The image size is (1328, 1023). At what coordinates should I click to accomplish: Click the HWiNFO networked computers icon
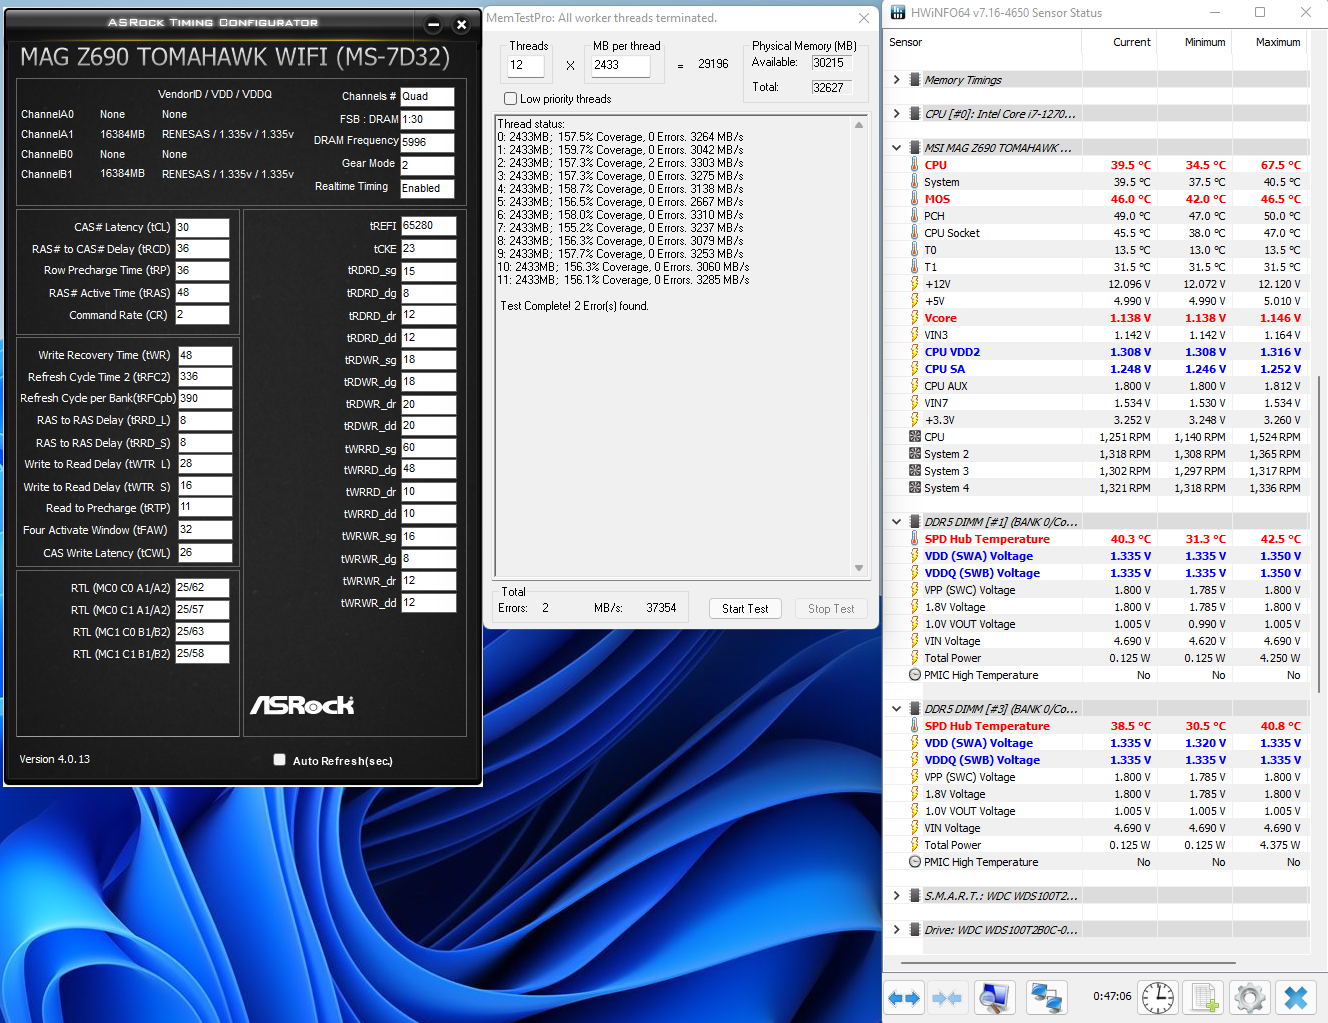1046,997
